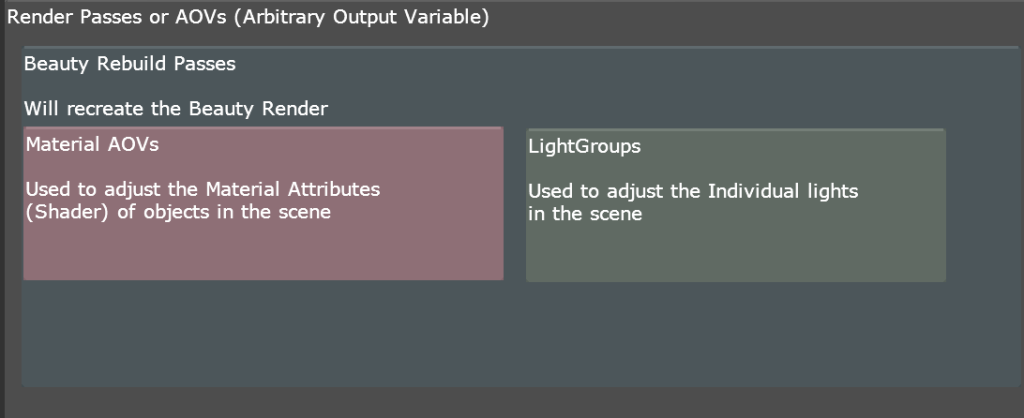Click 'Used to adjust the Individual lights' text
Image resolution: width=1024 pixels, height=418 pixels.
point(693,192)
